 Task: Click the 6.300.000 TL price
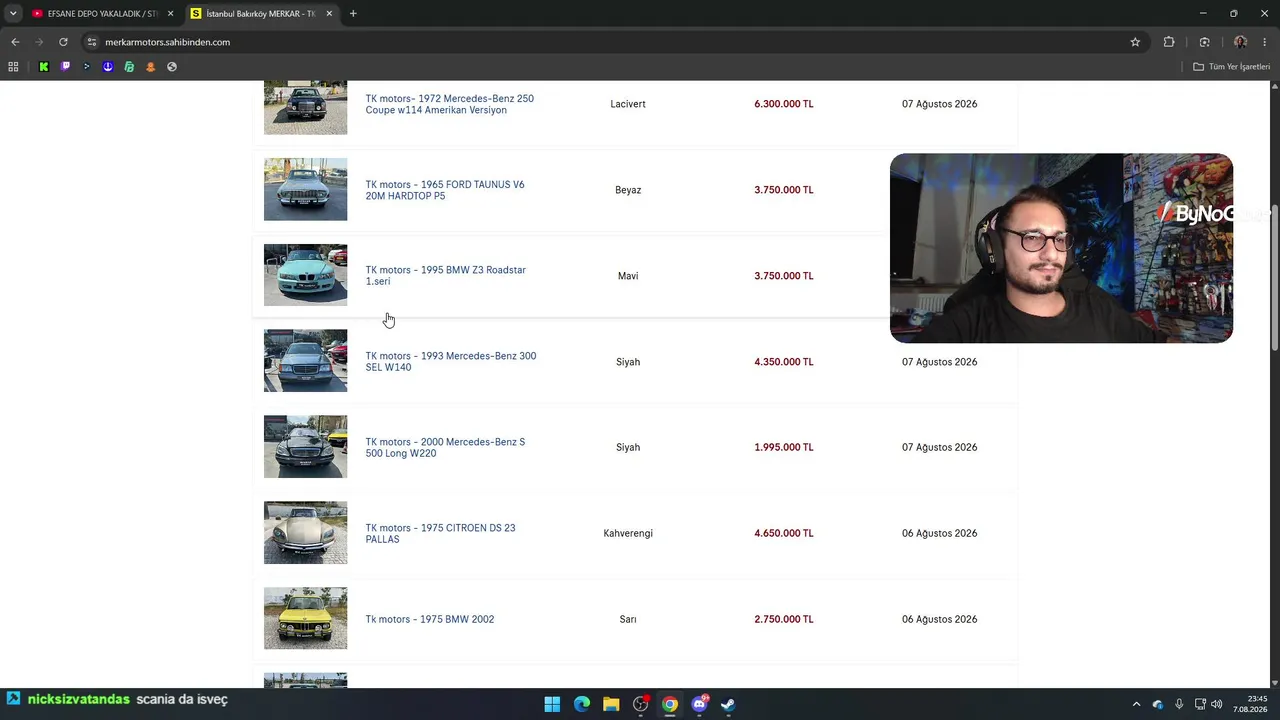[x=784, y=104]
